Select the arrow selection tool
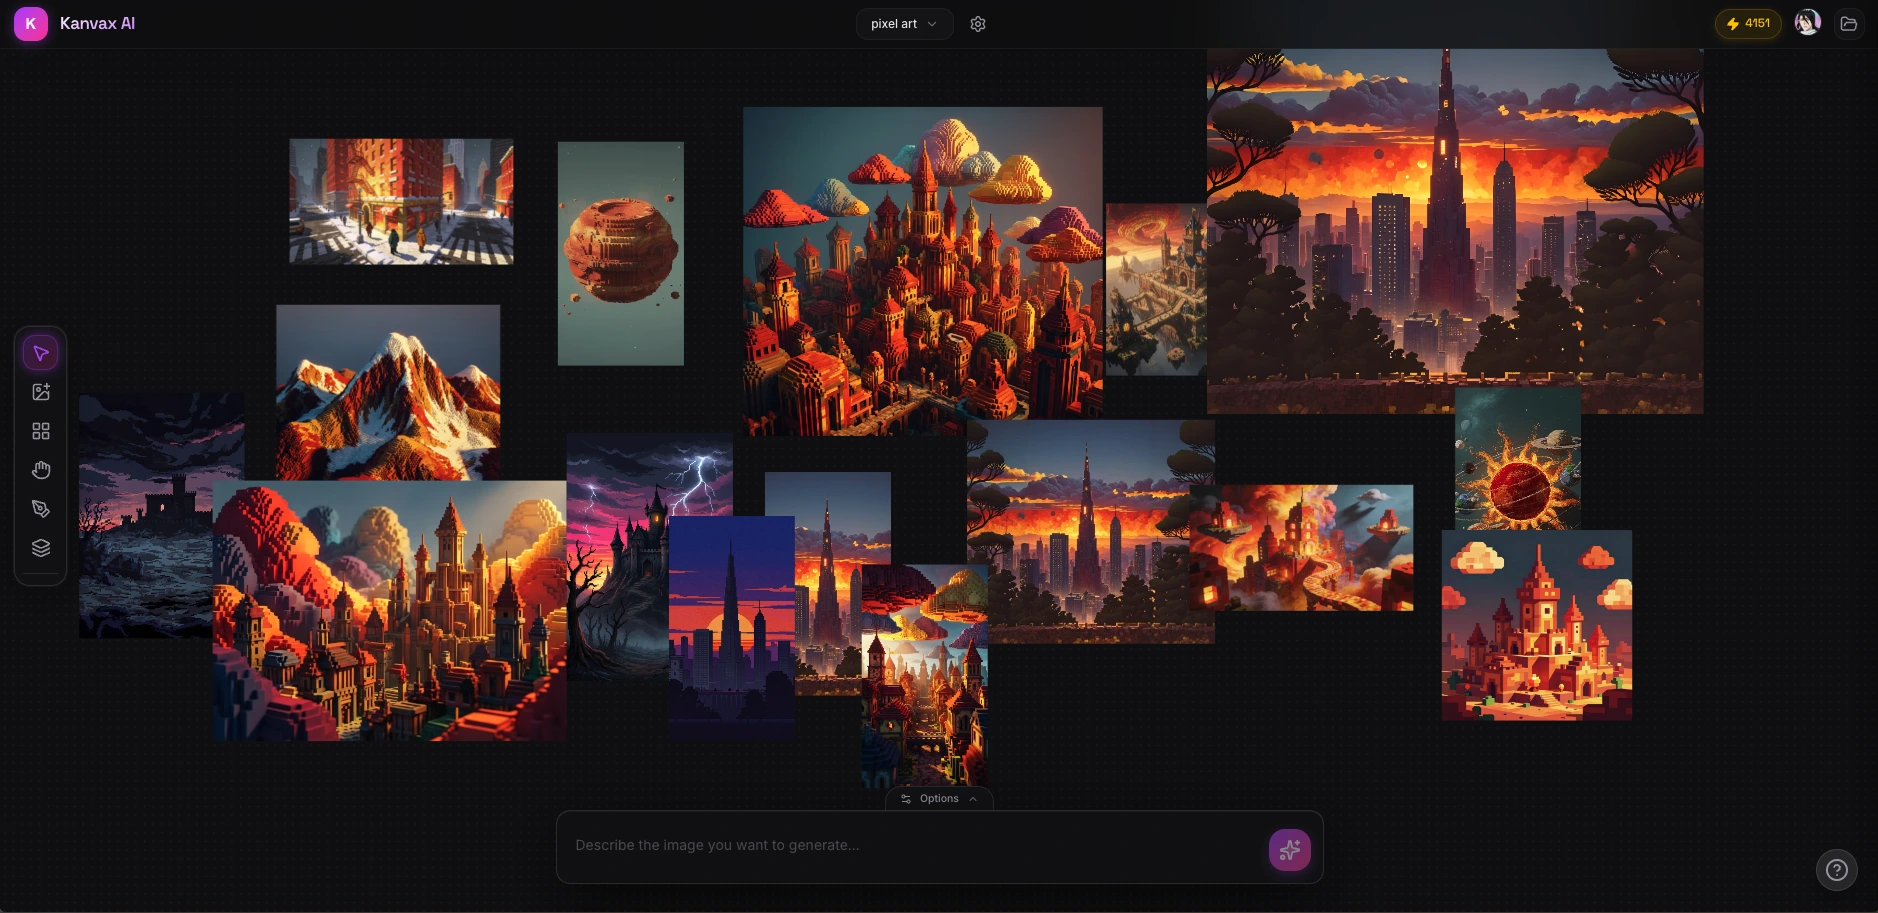Image resolution: width=1878 pixels, height=913 pixels. (41, 352)
